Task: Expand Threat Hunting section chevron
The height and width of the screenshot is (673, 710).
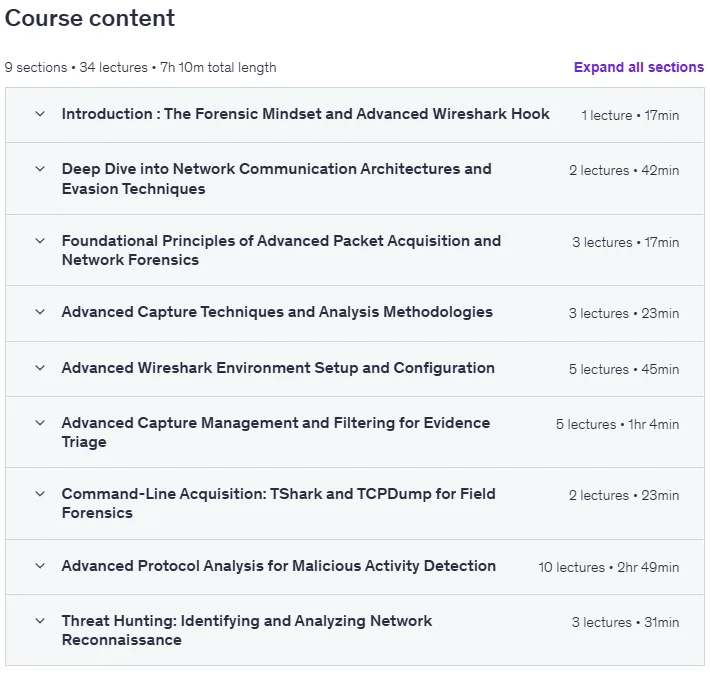Action: tap(40, 621)
